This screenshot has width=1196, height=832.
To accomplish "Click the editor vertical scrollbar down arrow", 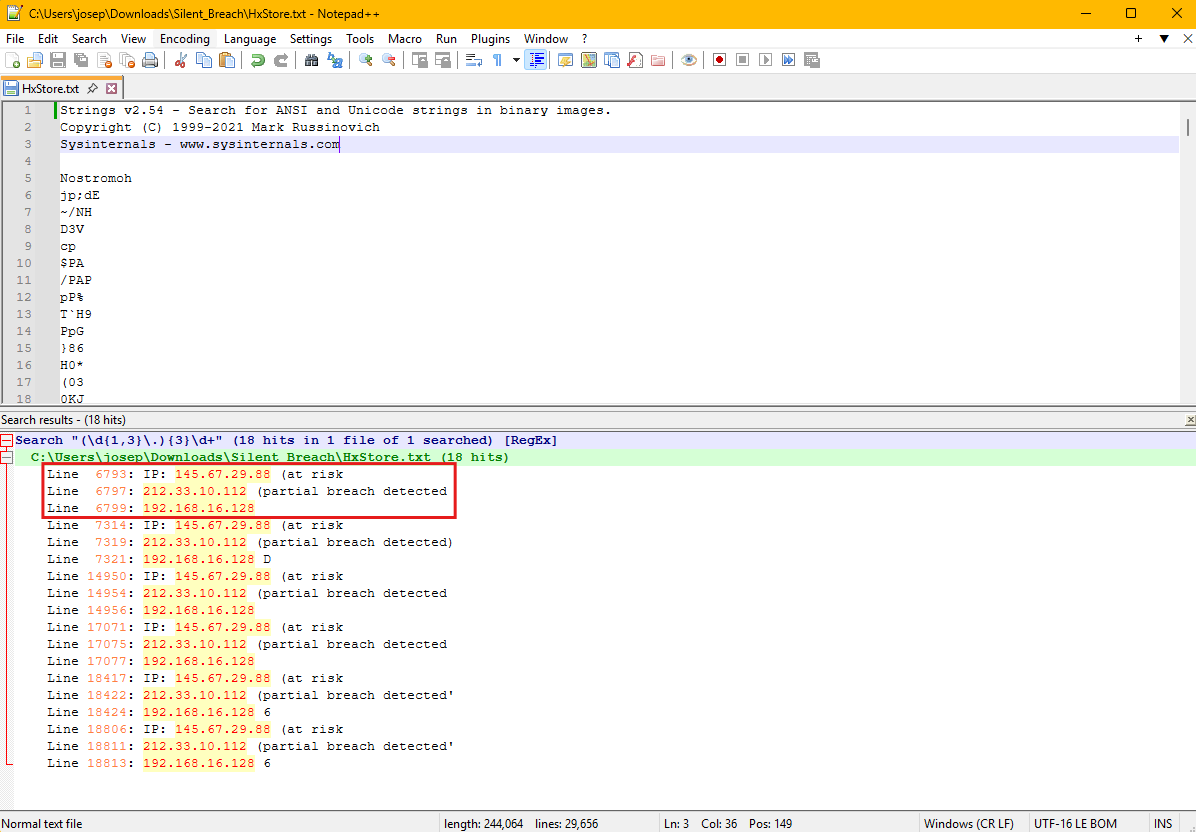I will [x=1187, y=396].
